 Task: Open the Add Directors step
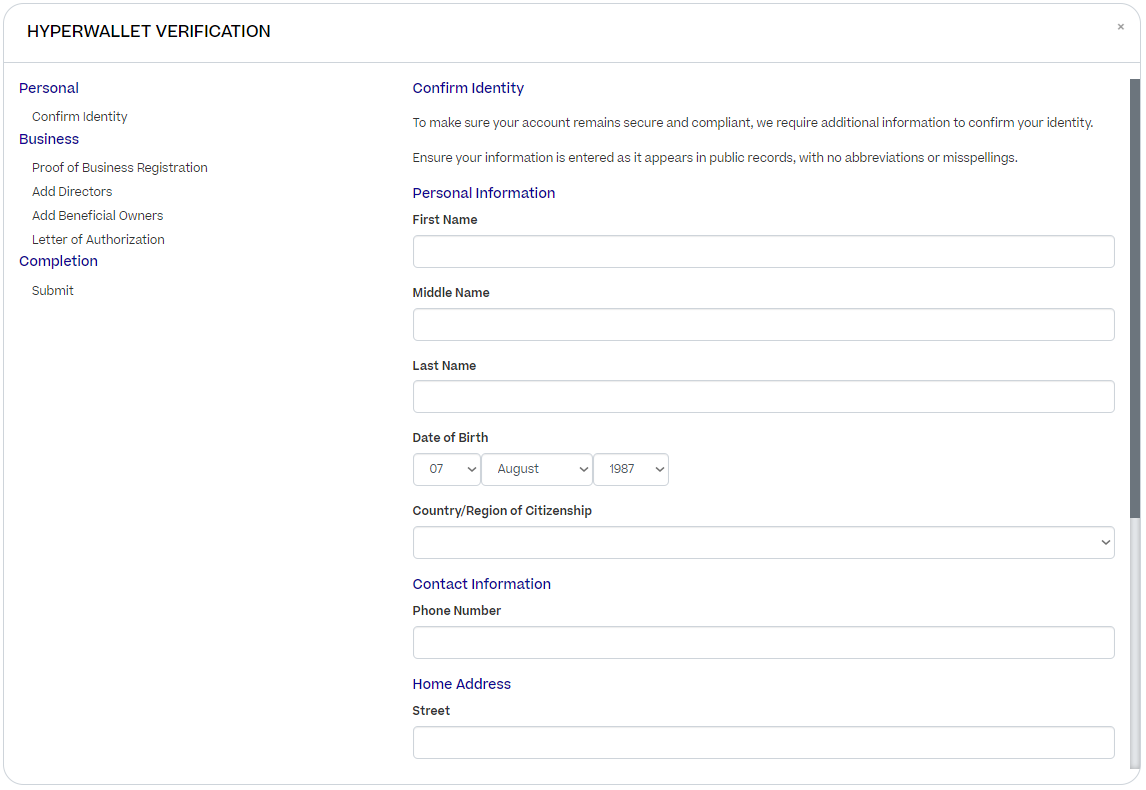(x=72, y=191)
